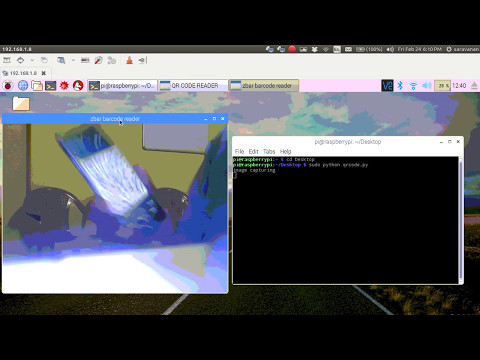Screen dimensions: 480x360
Task: Click the terminal vertical scrollbar
Action: [x=461, y=220]
